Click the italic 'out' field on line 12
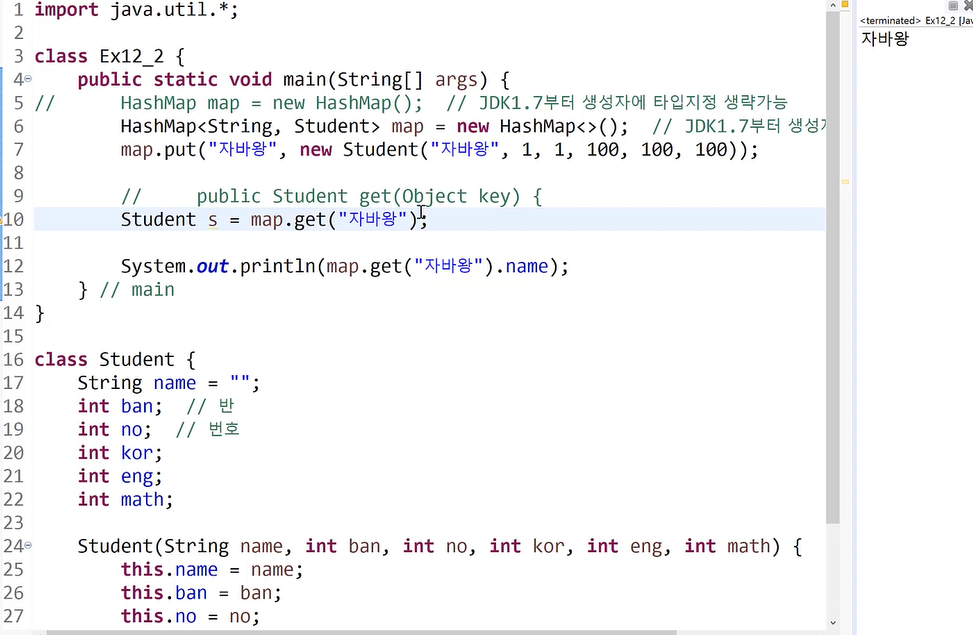 [x=212, y=266]
